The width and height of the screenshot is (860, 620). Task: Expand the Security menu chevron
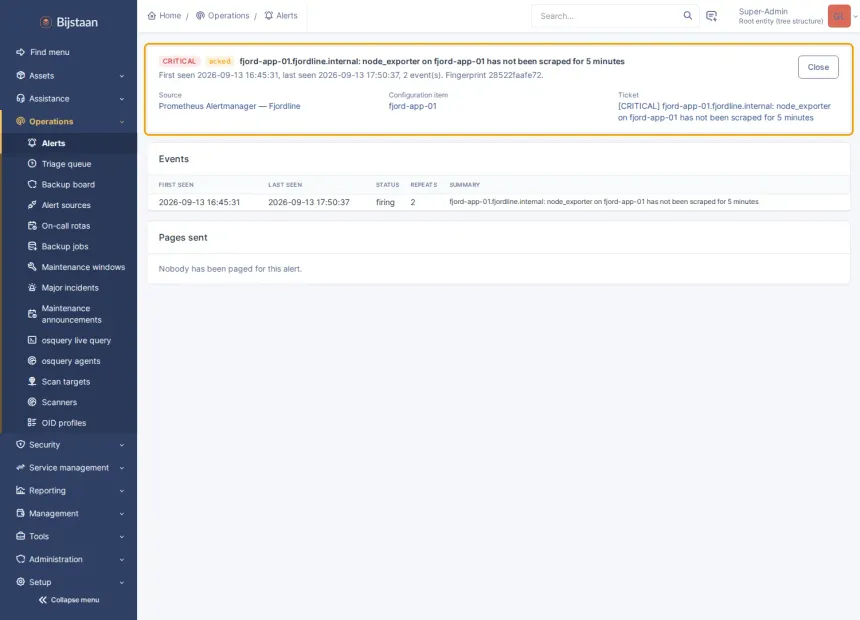point(122,445)
